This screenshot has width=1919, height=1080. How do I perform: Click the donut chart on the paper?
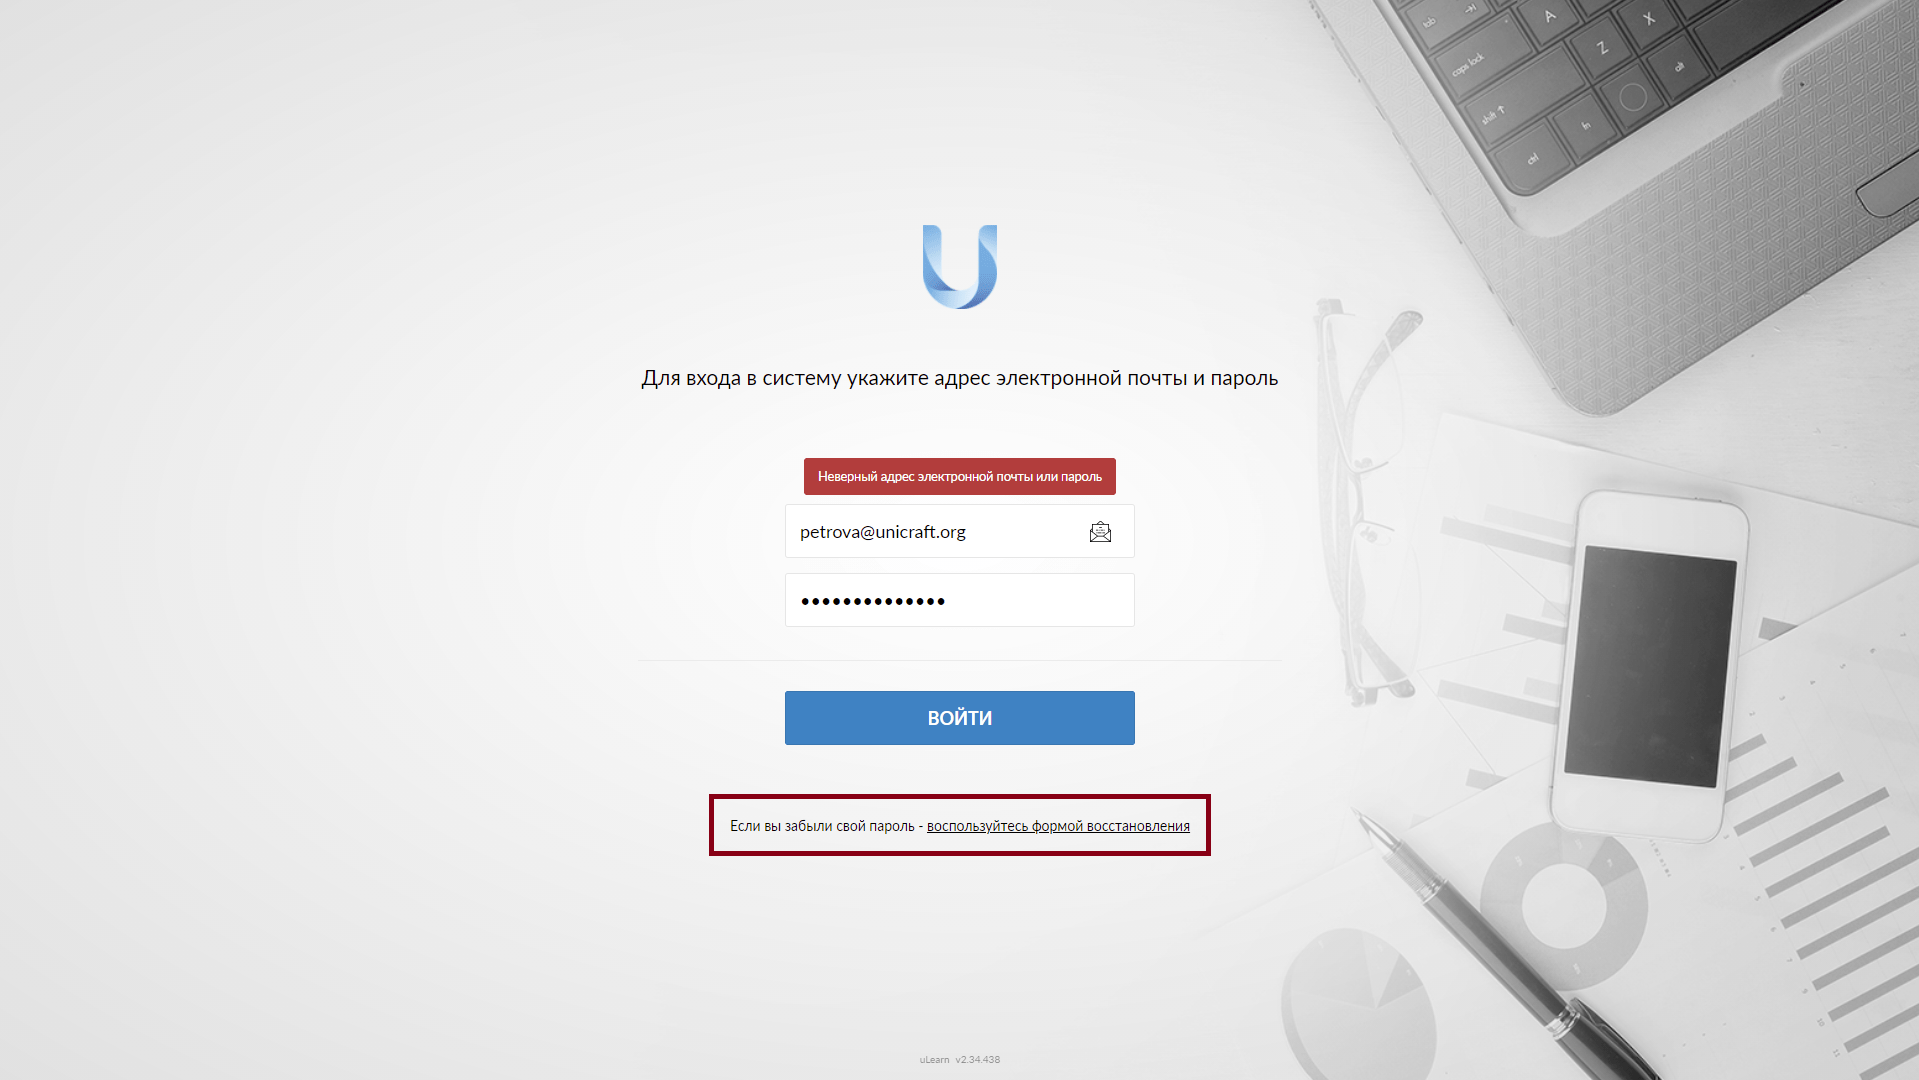pyautogui.click(x=1563, y=905)
